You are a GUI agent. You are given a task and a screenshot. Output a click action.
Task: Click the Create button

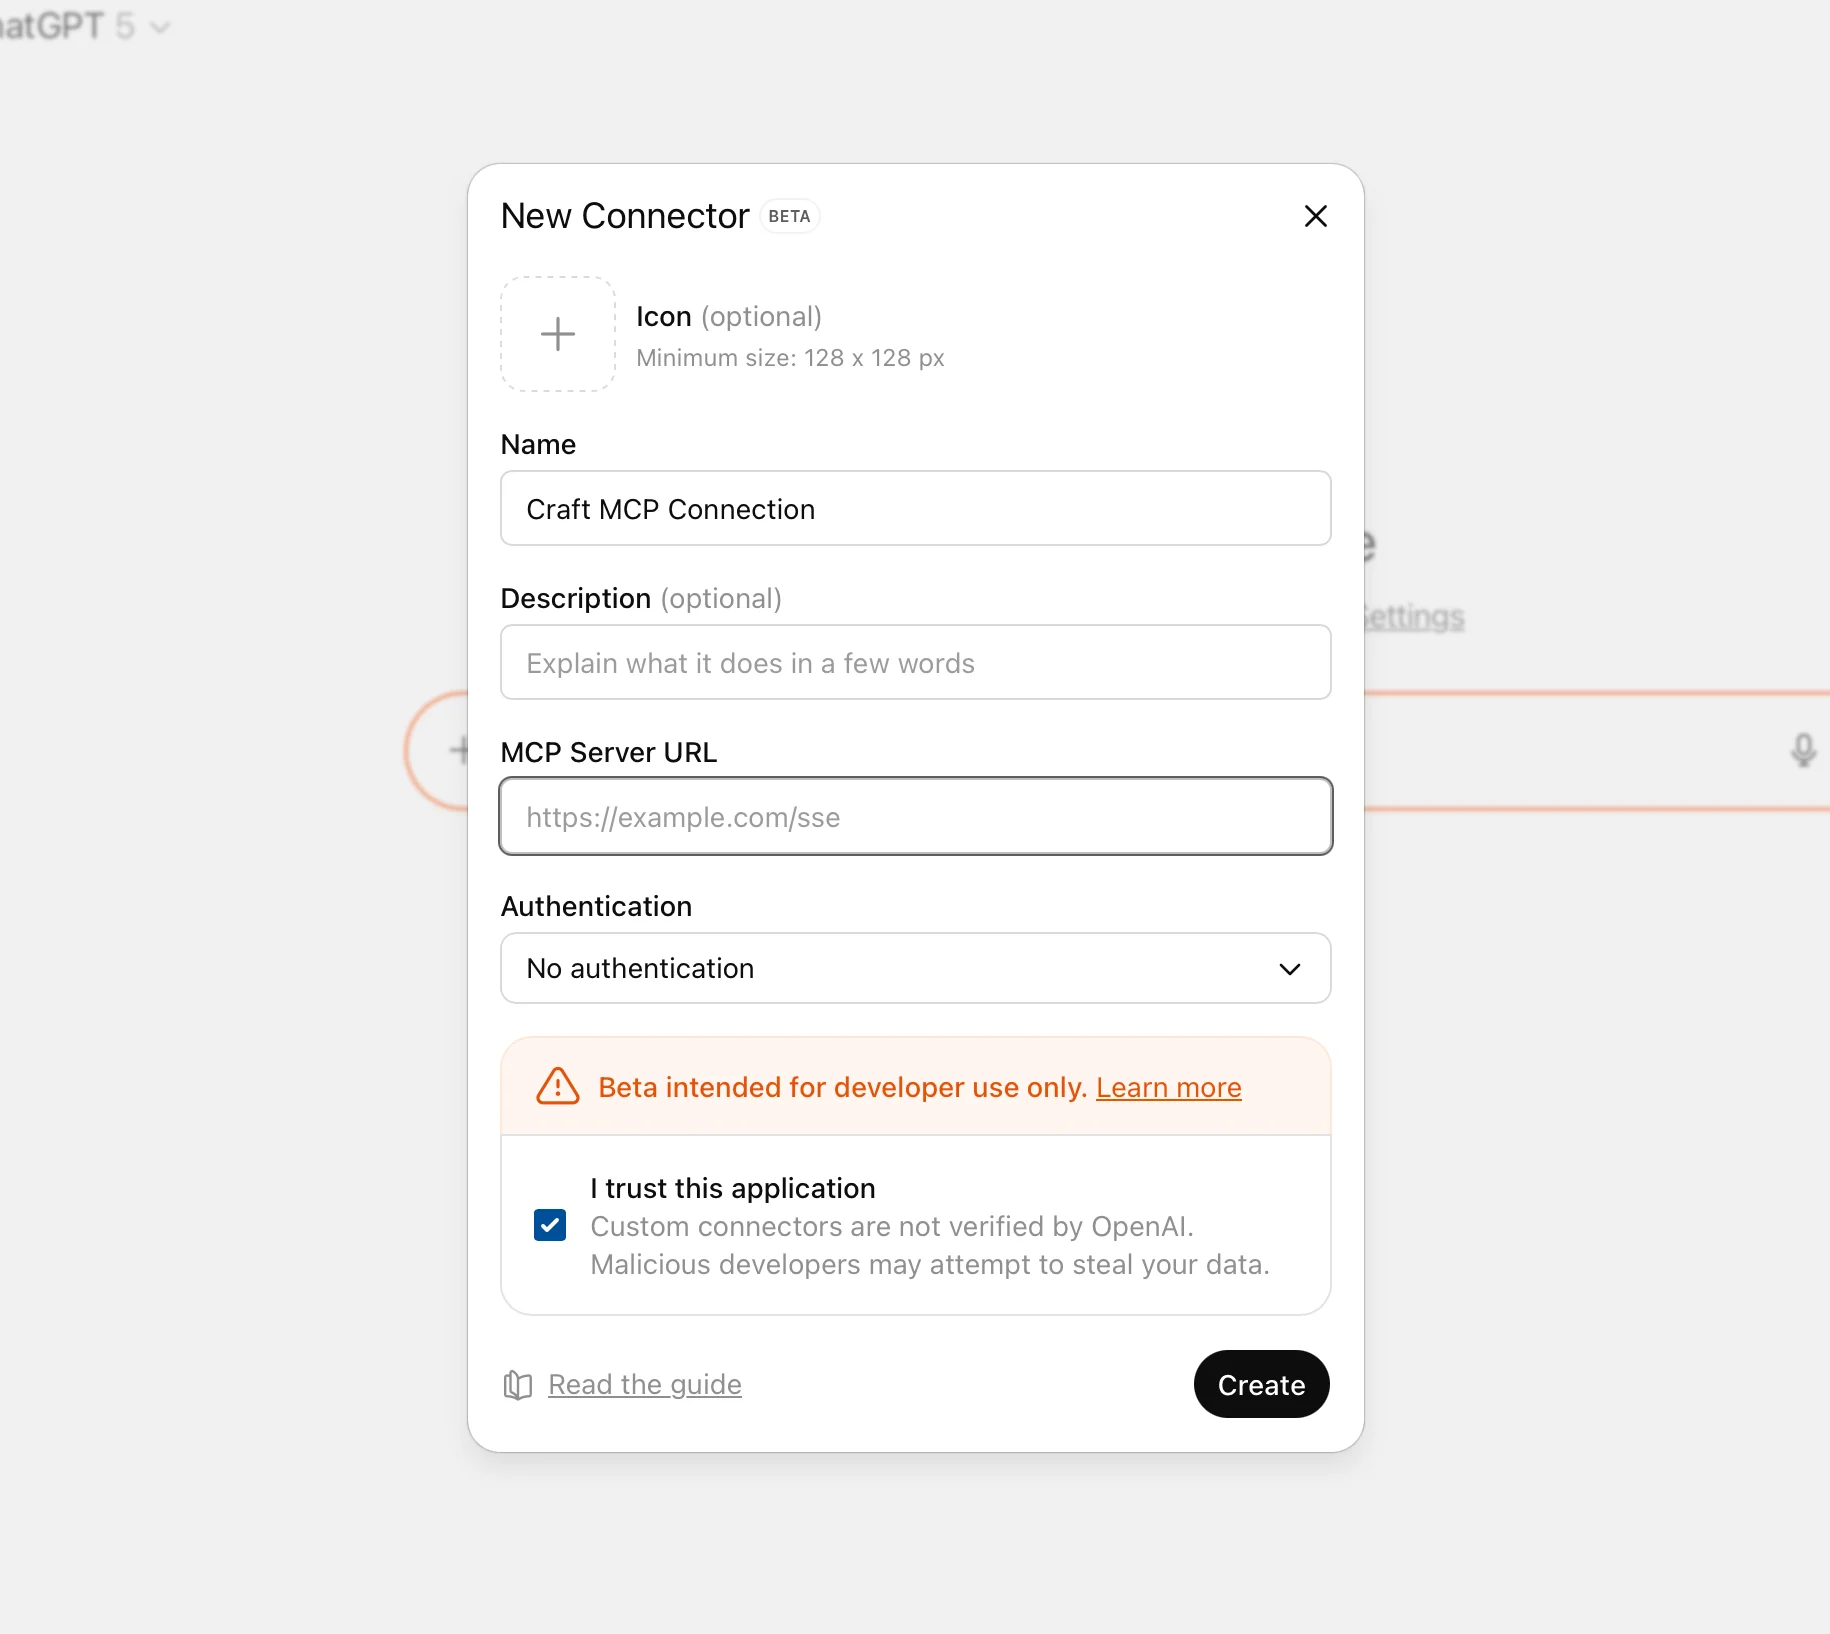(1261, 1384)
